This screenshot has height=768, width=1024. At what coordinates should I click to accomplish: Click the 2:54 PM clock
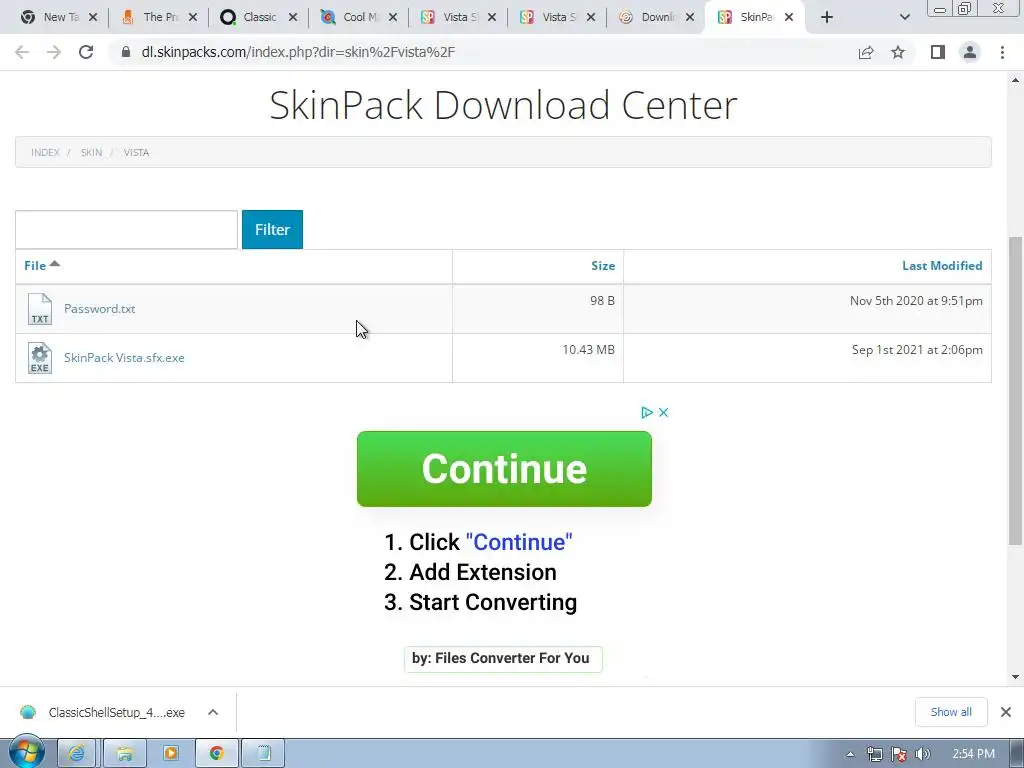point(973,754)
